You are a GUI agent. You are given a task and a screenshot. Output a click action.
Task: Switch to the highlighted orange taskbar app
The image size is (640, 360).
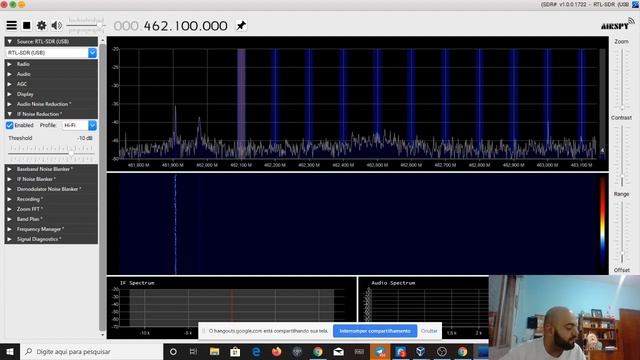click(380, 351)
